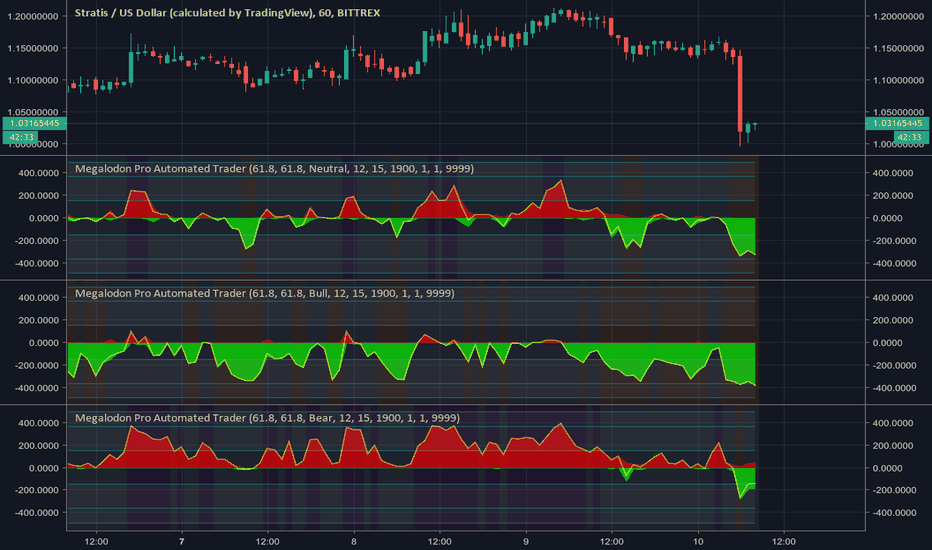Click 0.0000 on the Bull pane's right axis
The image size is (932, 550).
tap(887, 343)
